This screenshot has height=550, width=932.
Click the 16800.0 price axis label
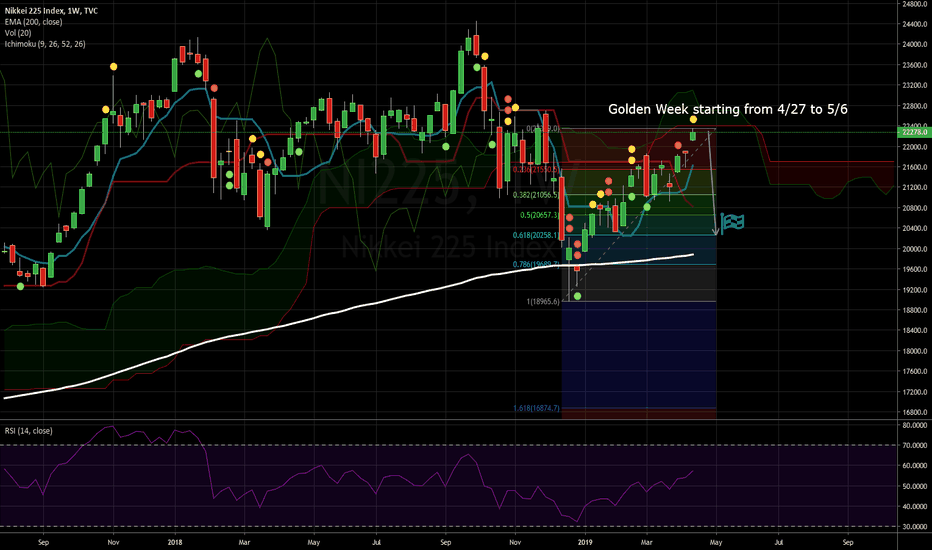pyautogui.click(x=914, y=412)
